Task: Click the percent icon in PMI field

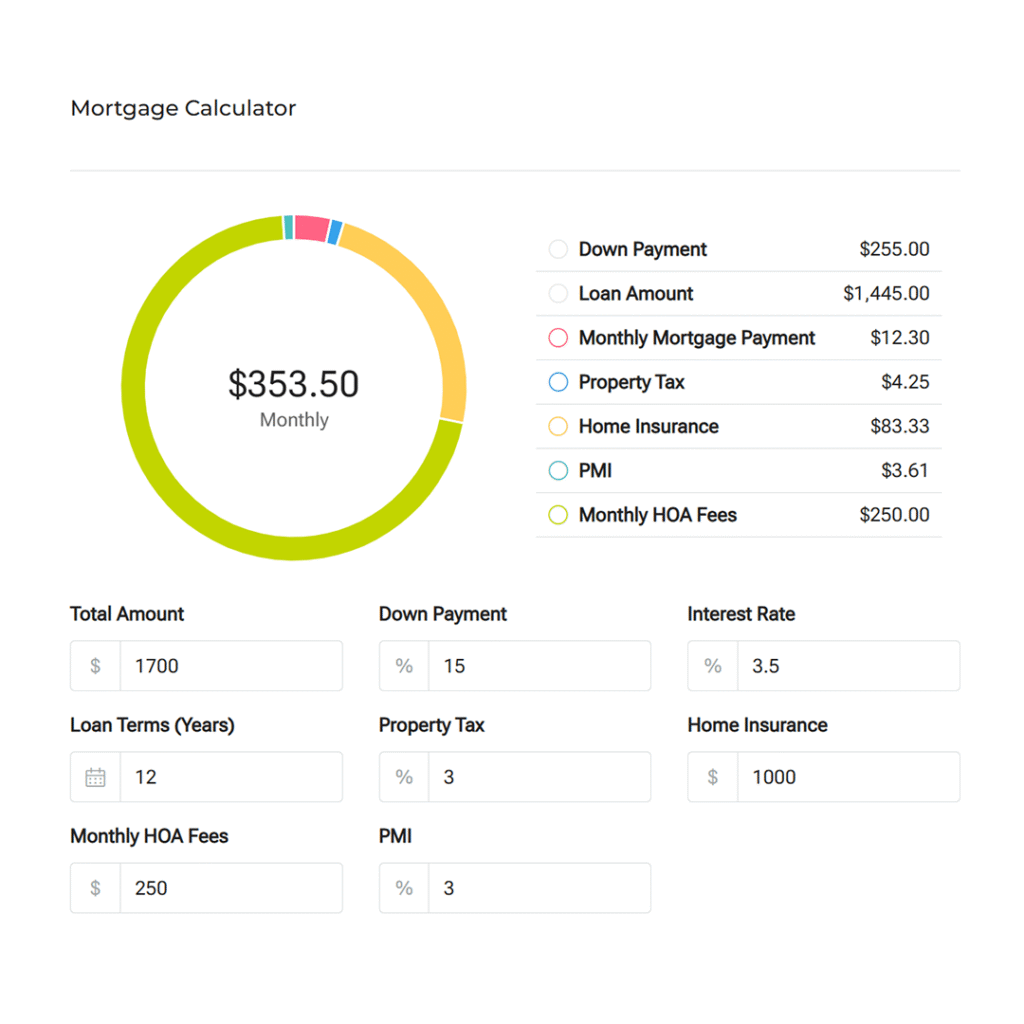Action: pos(404,888)
